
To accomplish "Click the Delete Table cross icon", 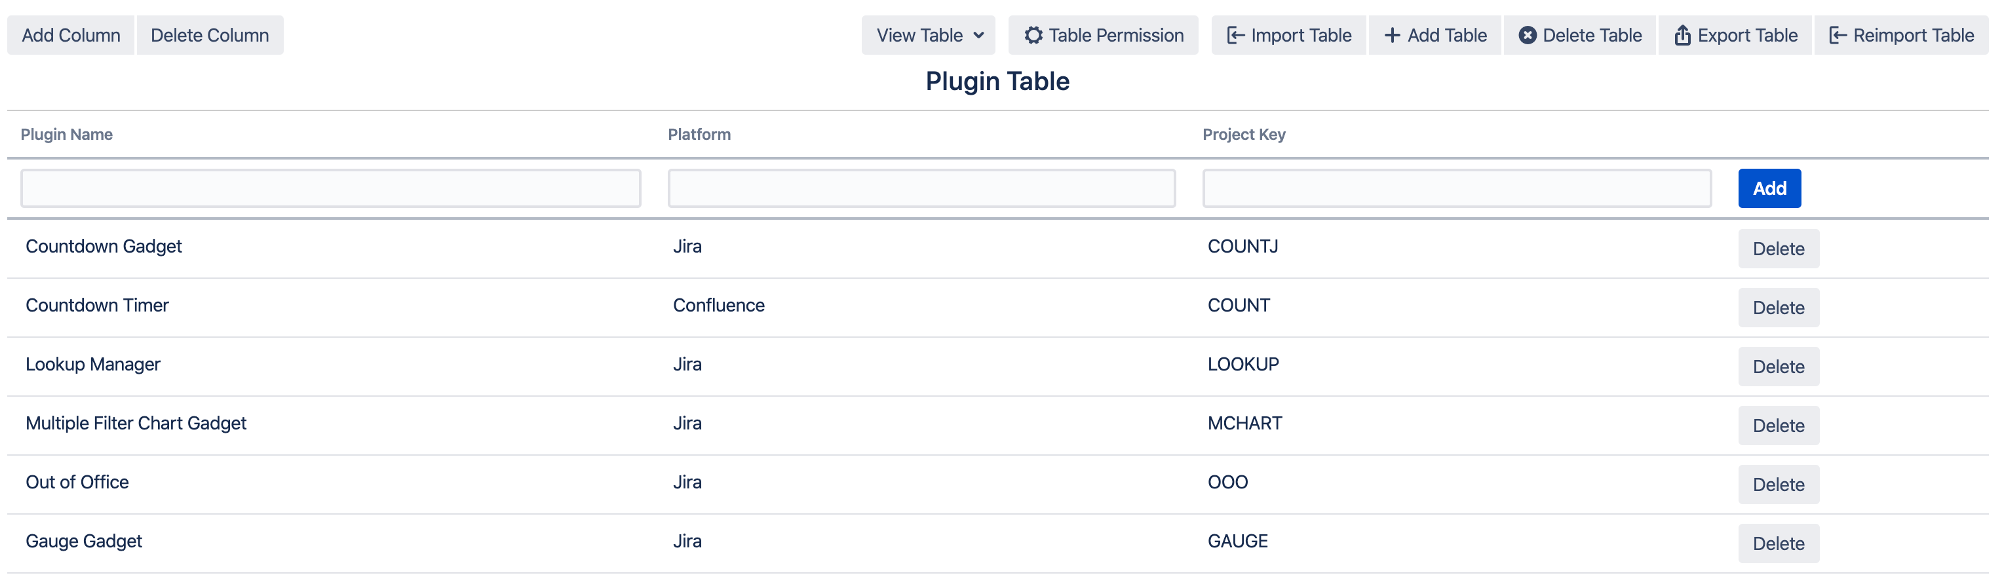I will point(1527,36).
